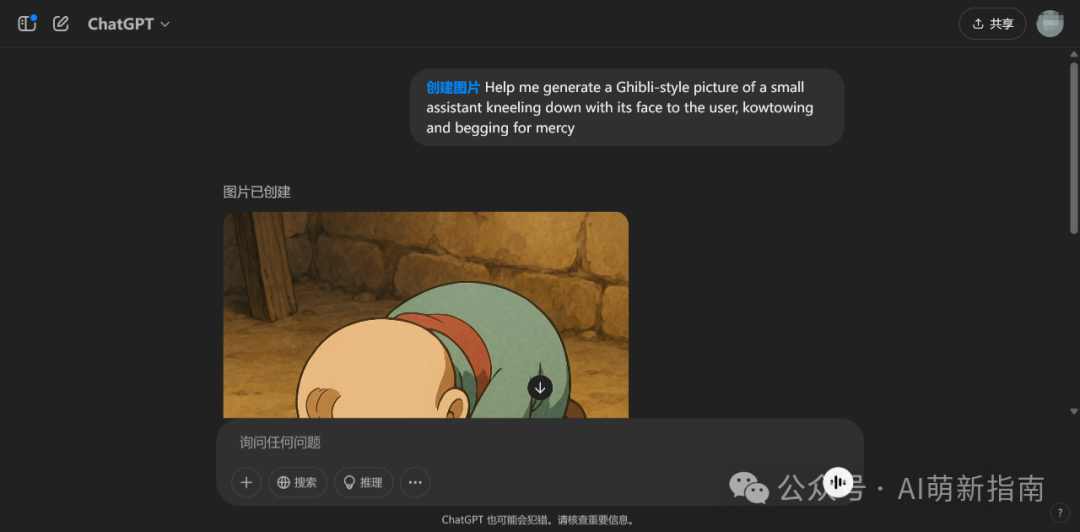Open the user profile avatar
This screenshot has height=532, width=1080.
1050,24
